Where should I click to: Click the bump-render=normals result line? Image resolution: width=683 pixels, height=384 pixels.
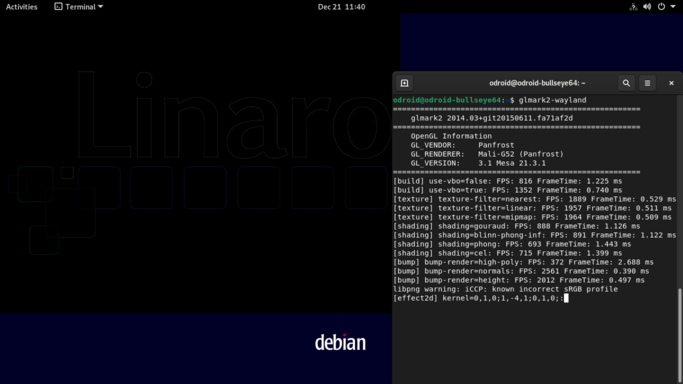[521, 271]
